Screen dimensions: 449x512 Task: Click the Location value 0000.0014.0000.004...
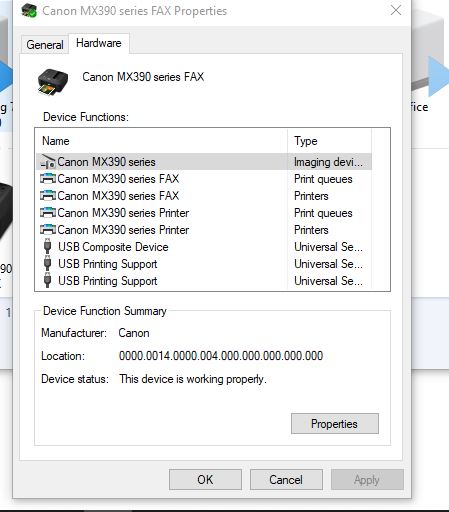coord(221,356)
